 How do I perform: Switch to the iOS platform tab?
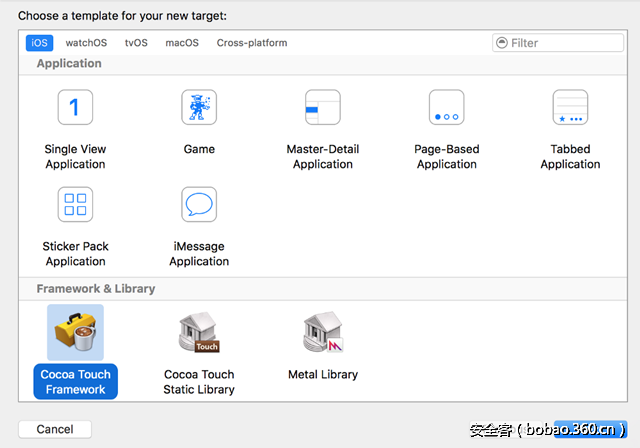coord(39,43)
